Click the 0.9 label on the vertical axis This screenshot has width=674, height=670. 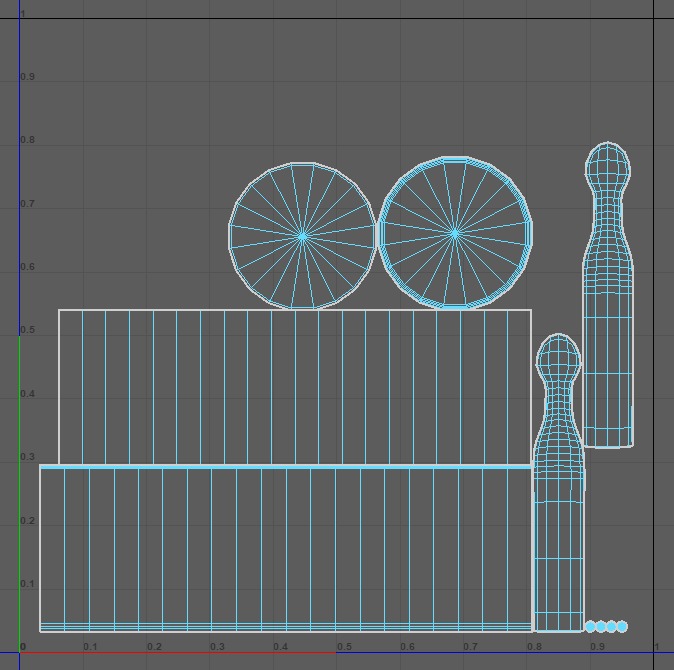tap(28, 77)
